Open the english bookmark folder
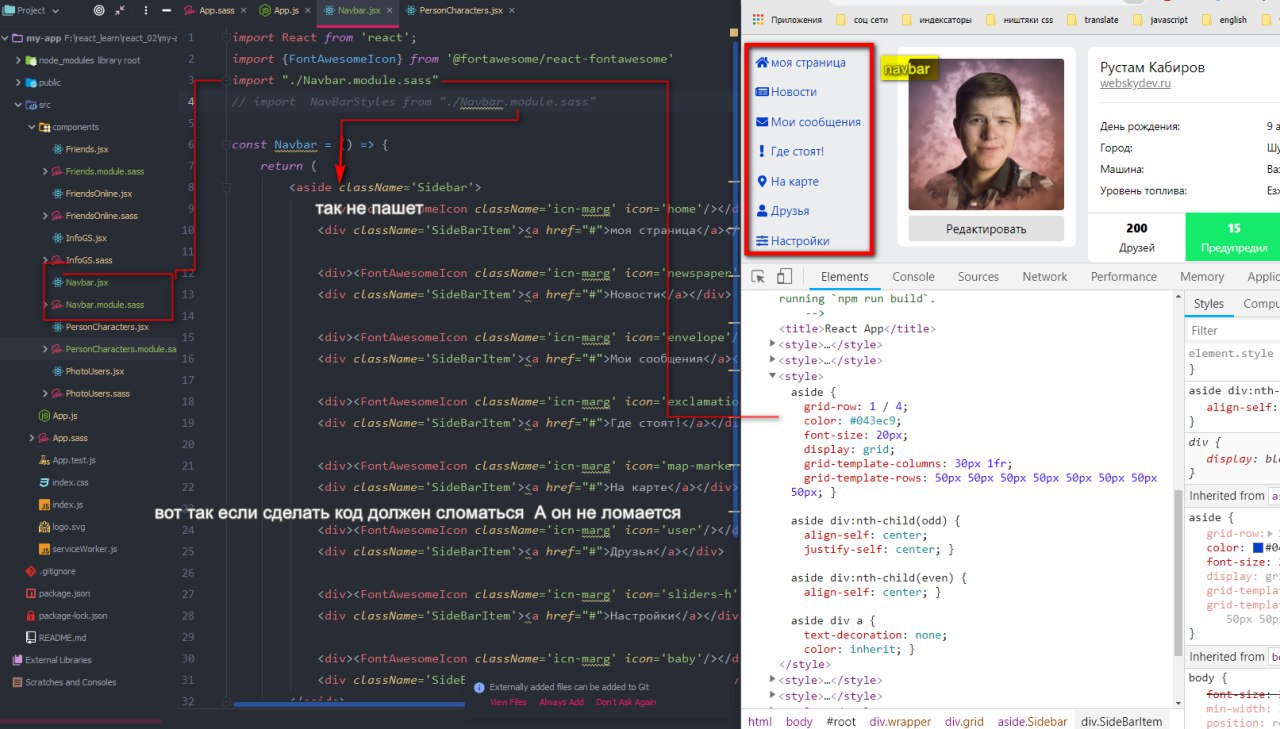 (1225, 19)
